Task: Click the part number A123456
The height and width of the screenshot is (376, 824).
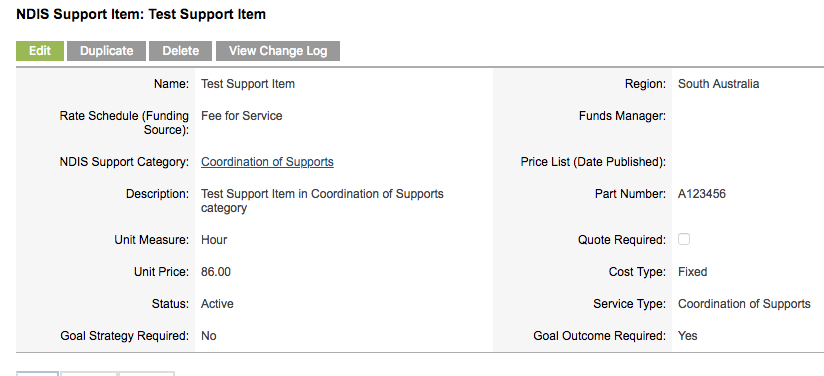Action: coord(702,194)
